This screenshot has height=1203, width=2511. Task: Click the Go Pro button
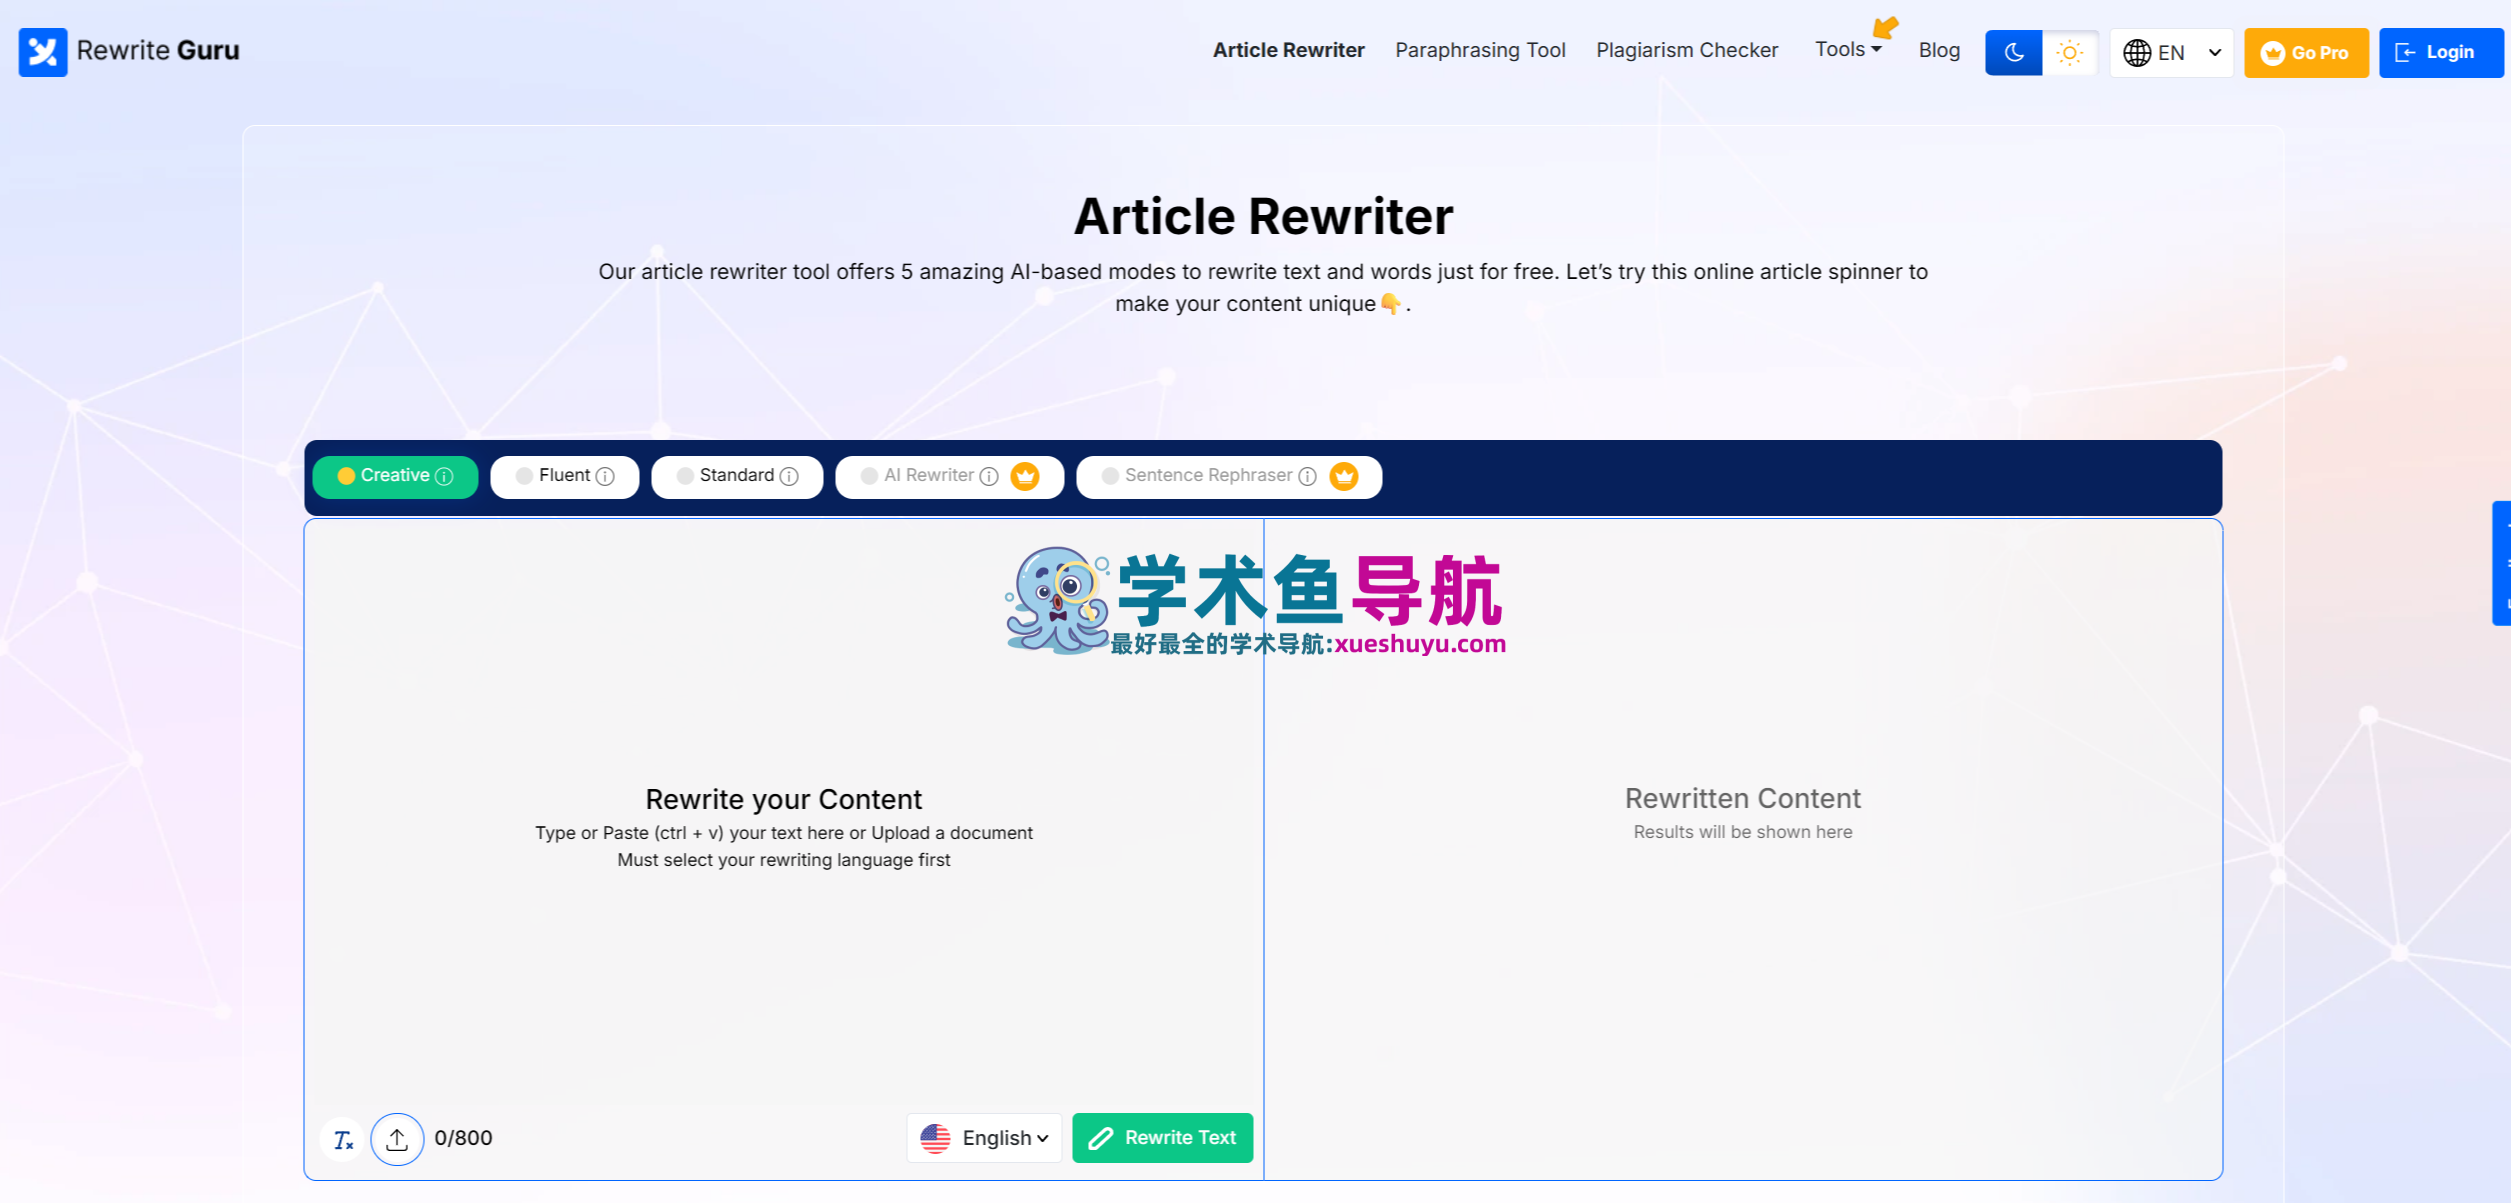(x=2306, y=53)
